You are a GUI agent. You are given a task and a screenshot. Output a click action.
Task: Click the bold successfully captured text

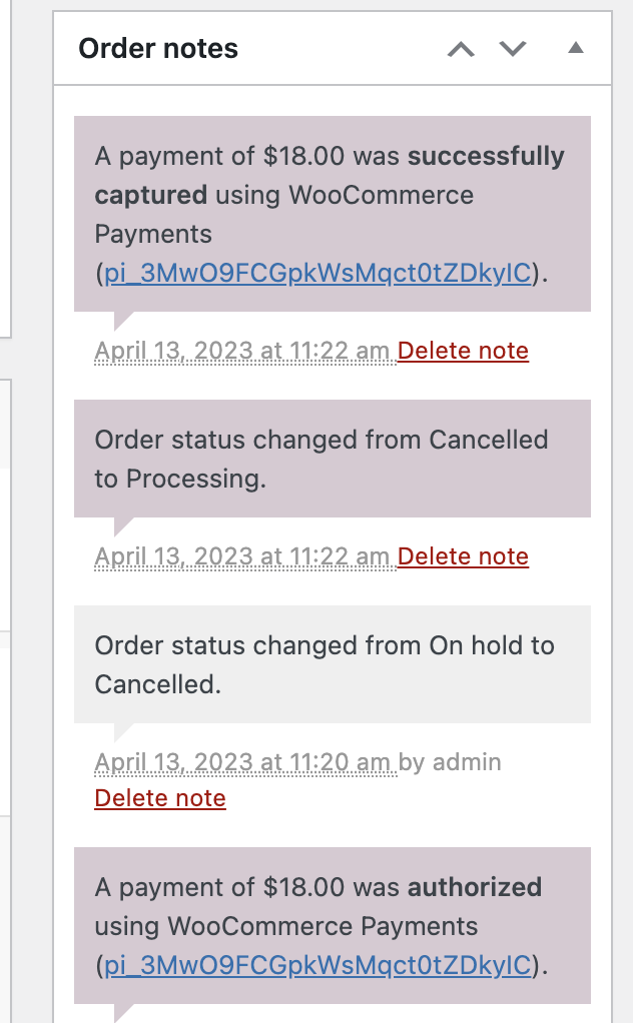[486, 156]
